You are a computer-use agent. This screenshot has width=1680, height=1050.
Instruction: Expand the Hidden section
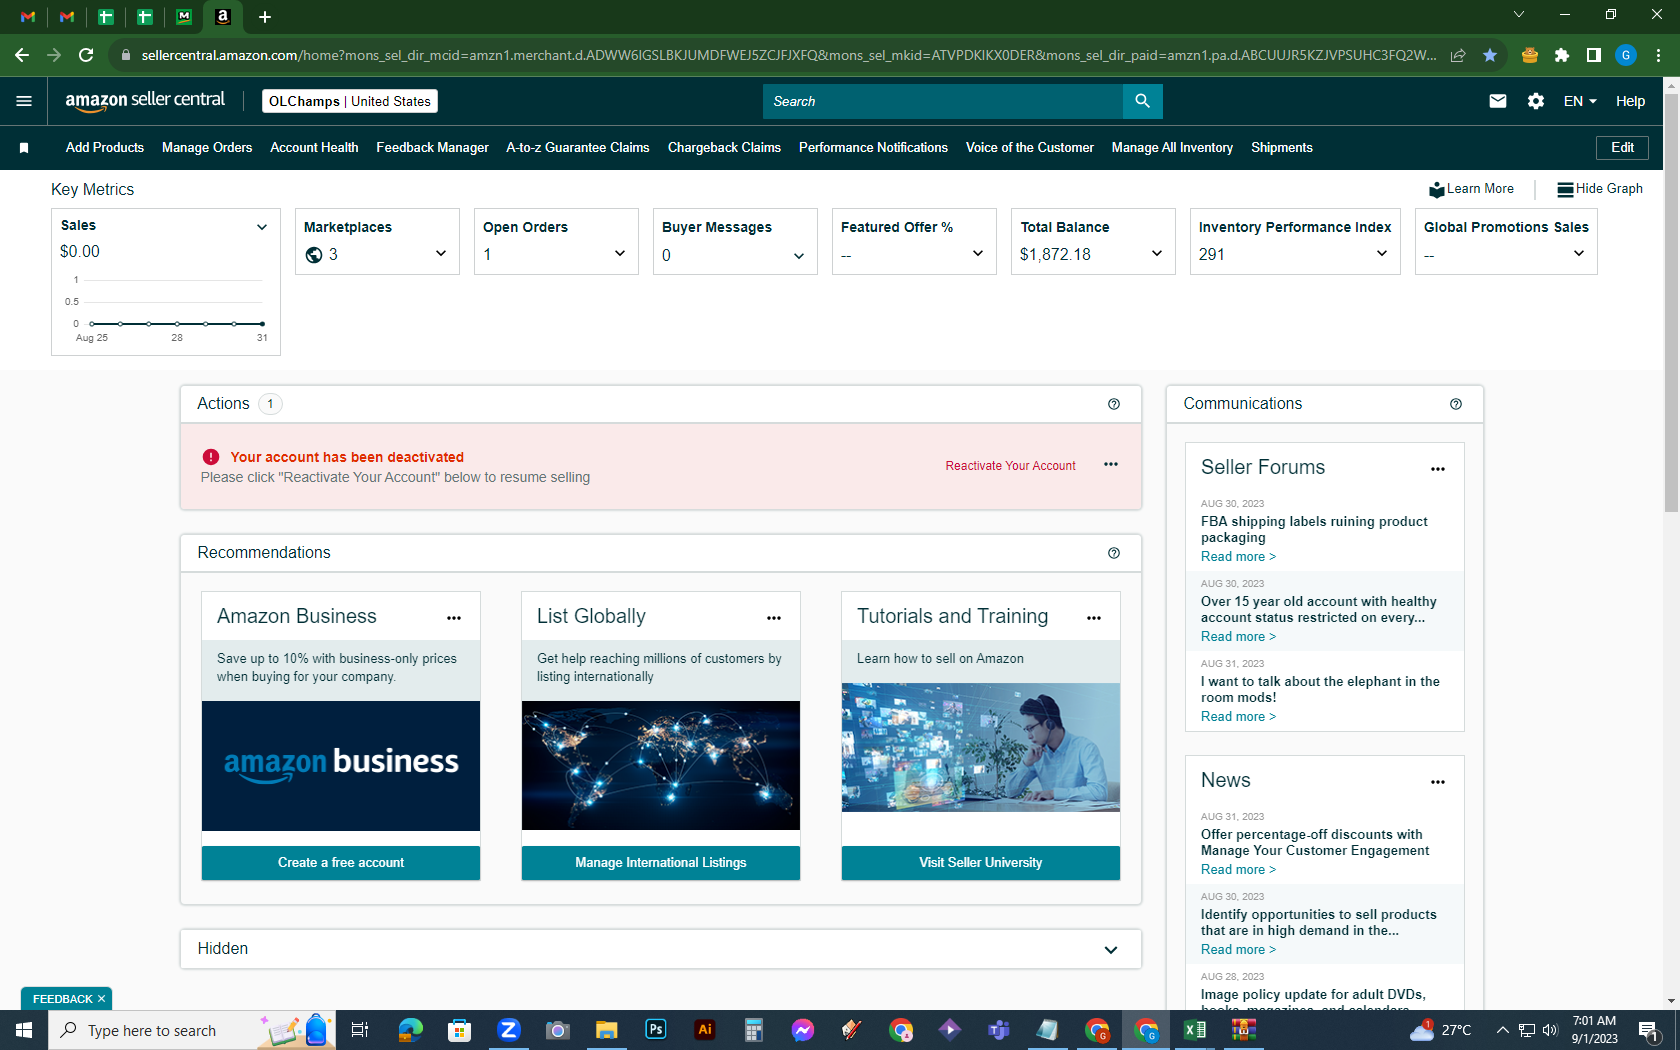[x=1111, y=950]
